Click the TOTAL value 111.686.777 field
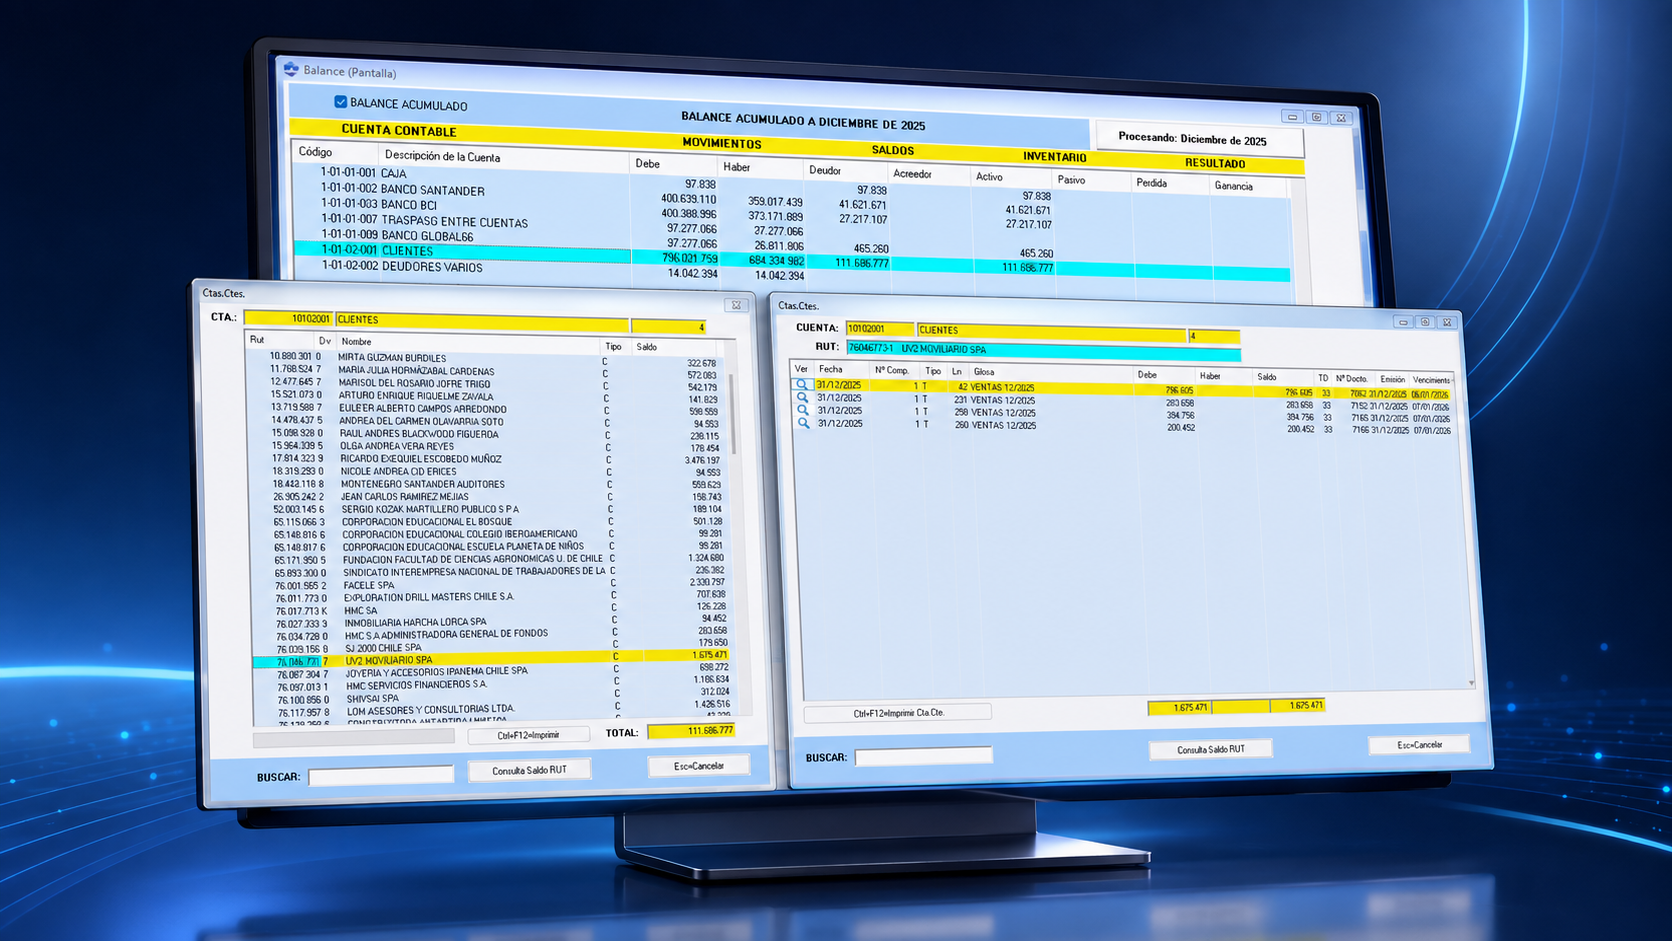The image size is (1672, 941). (691, 731)
